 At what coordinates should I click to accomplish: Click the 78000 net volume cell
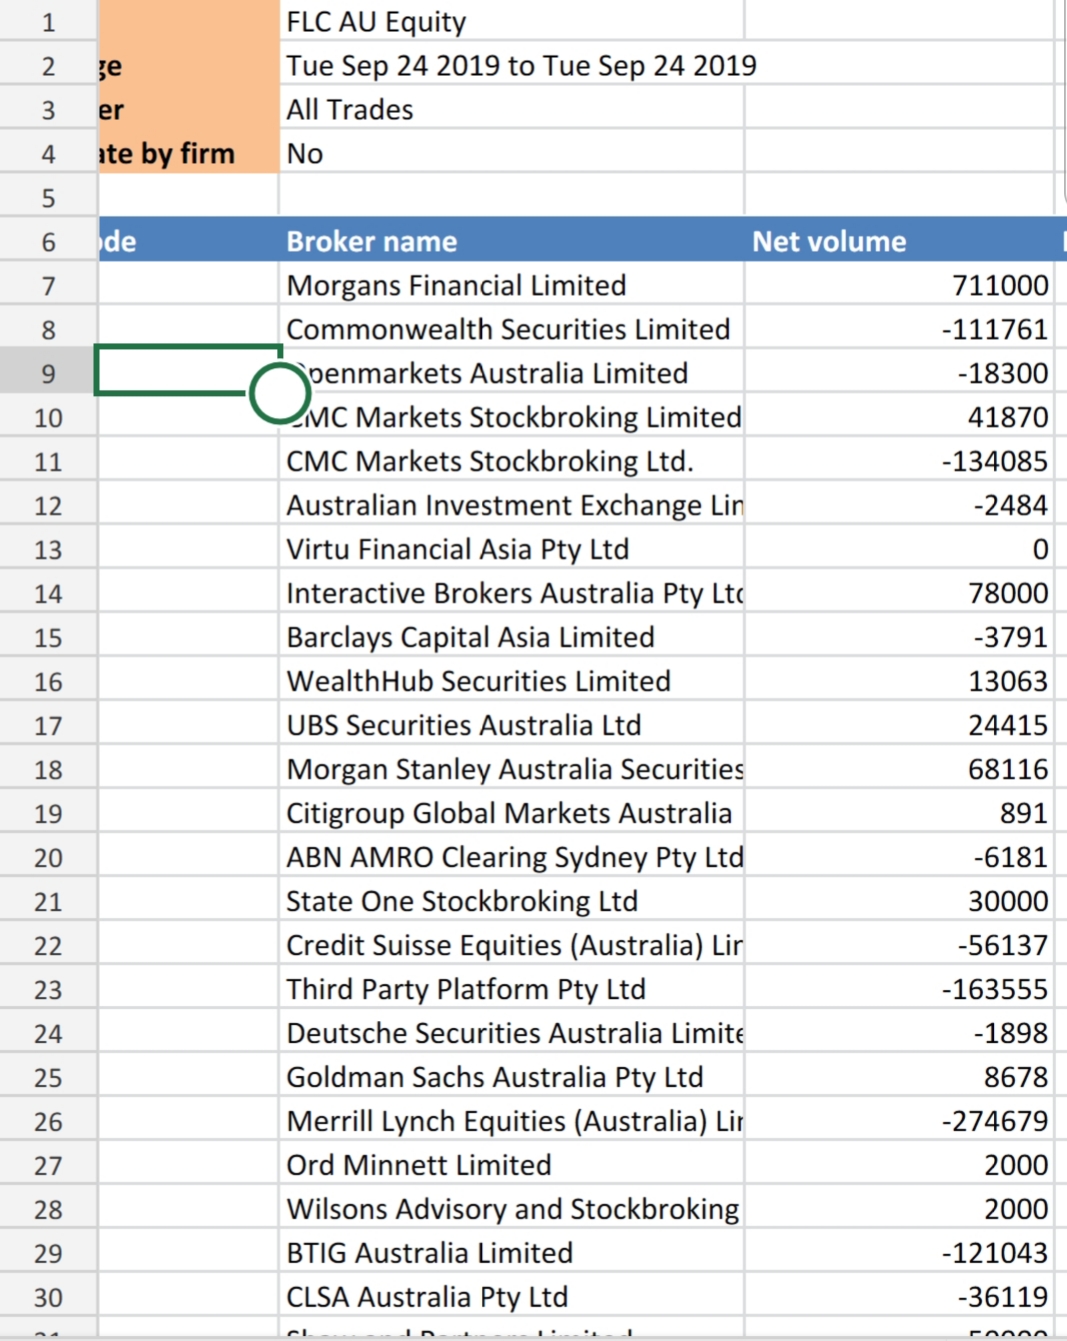(x=899, y=593)
